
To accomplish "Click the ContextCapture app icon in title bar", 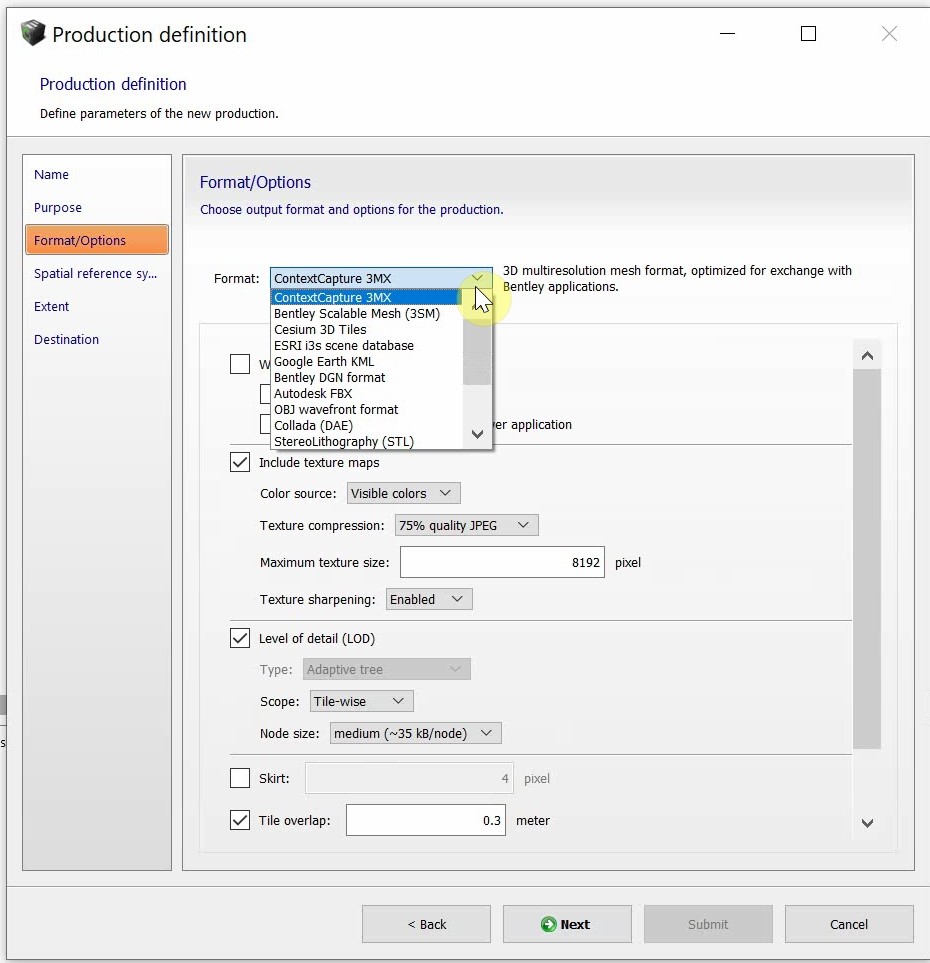I will 33,34.
